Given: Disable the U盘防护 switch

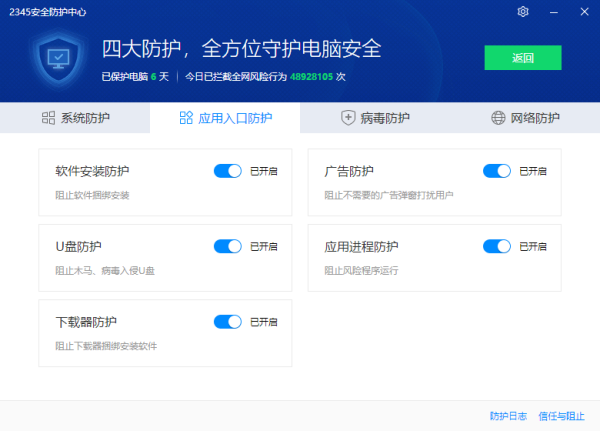Looking at the screenshot, I should point(228,247).
